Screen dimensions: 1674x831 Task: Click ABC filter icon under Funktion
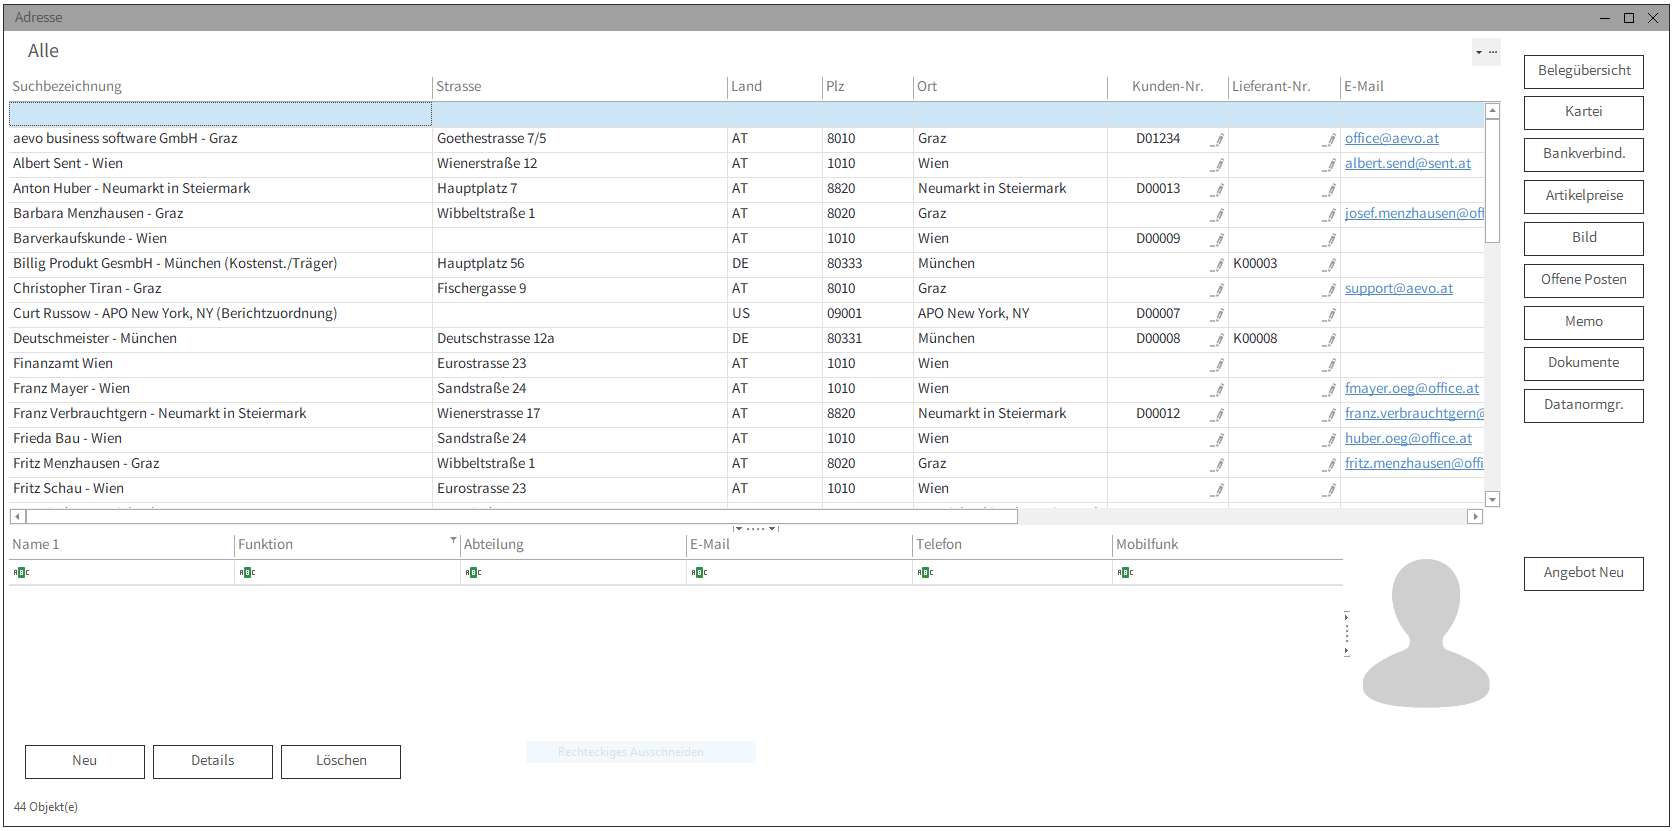[x=247, y=572]
